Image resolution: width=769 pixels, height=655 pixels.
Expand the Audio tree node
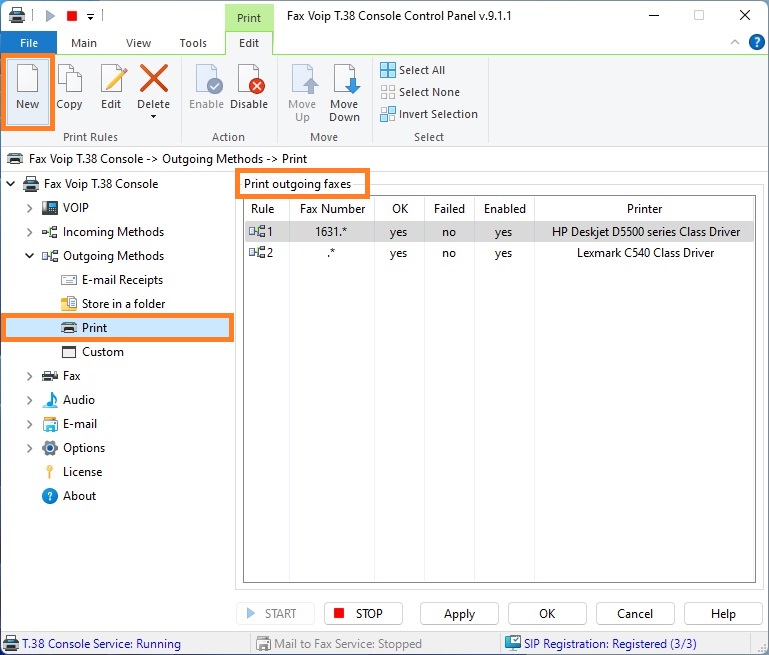pyautogui.click(x=29, y=401)
